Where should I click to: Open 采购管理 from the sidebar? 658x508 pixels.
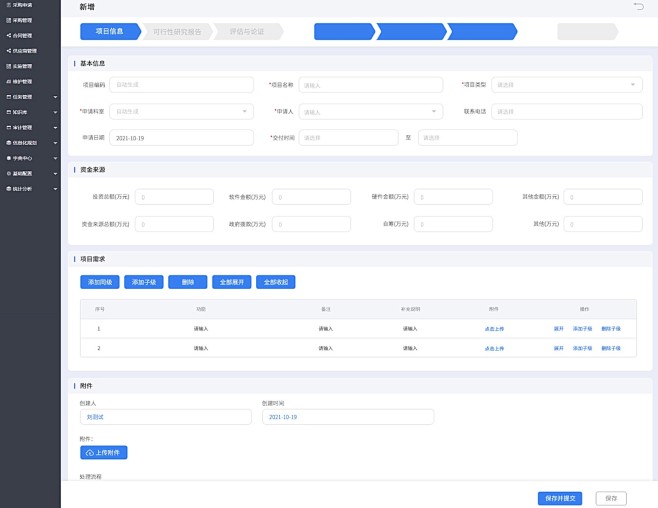click(22, 19)
